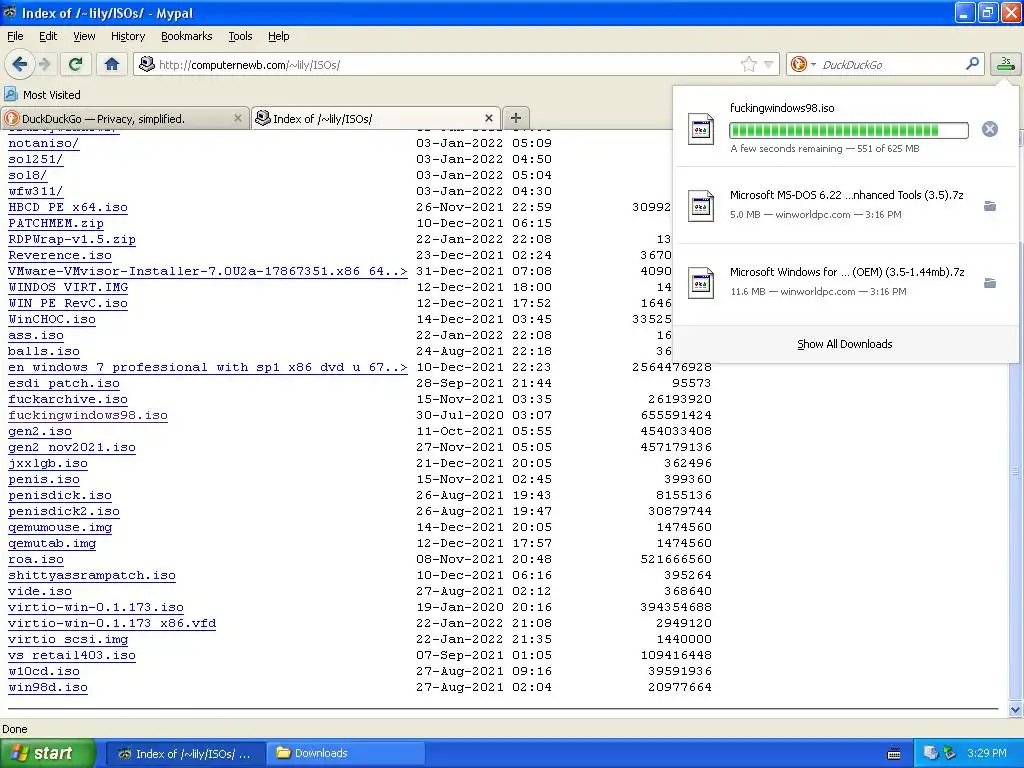Click the site identity icon in the address bar

pos(147,64)
